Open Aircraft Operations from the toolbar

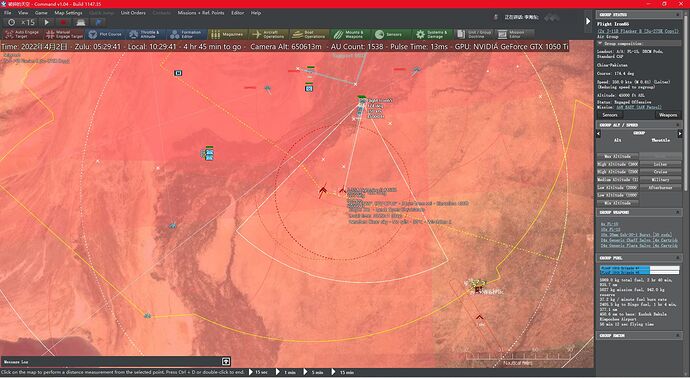pyautogui.click(x=269, y=34)
